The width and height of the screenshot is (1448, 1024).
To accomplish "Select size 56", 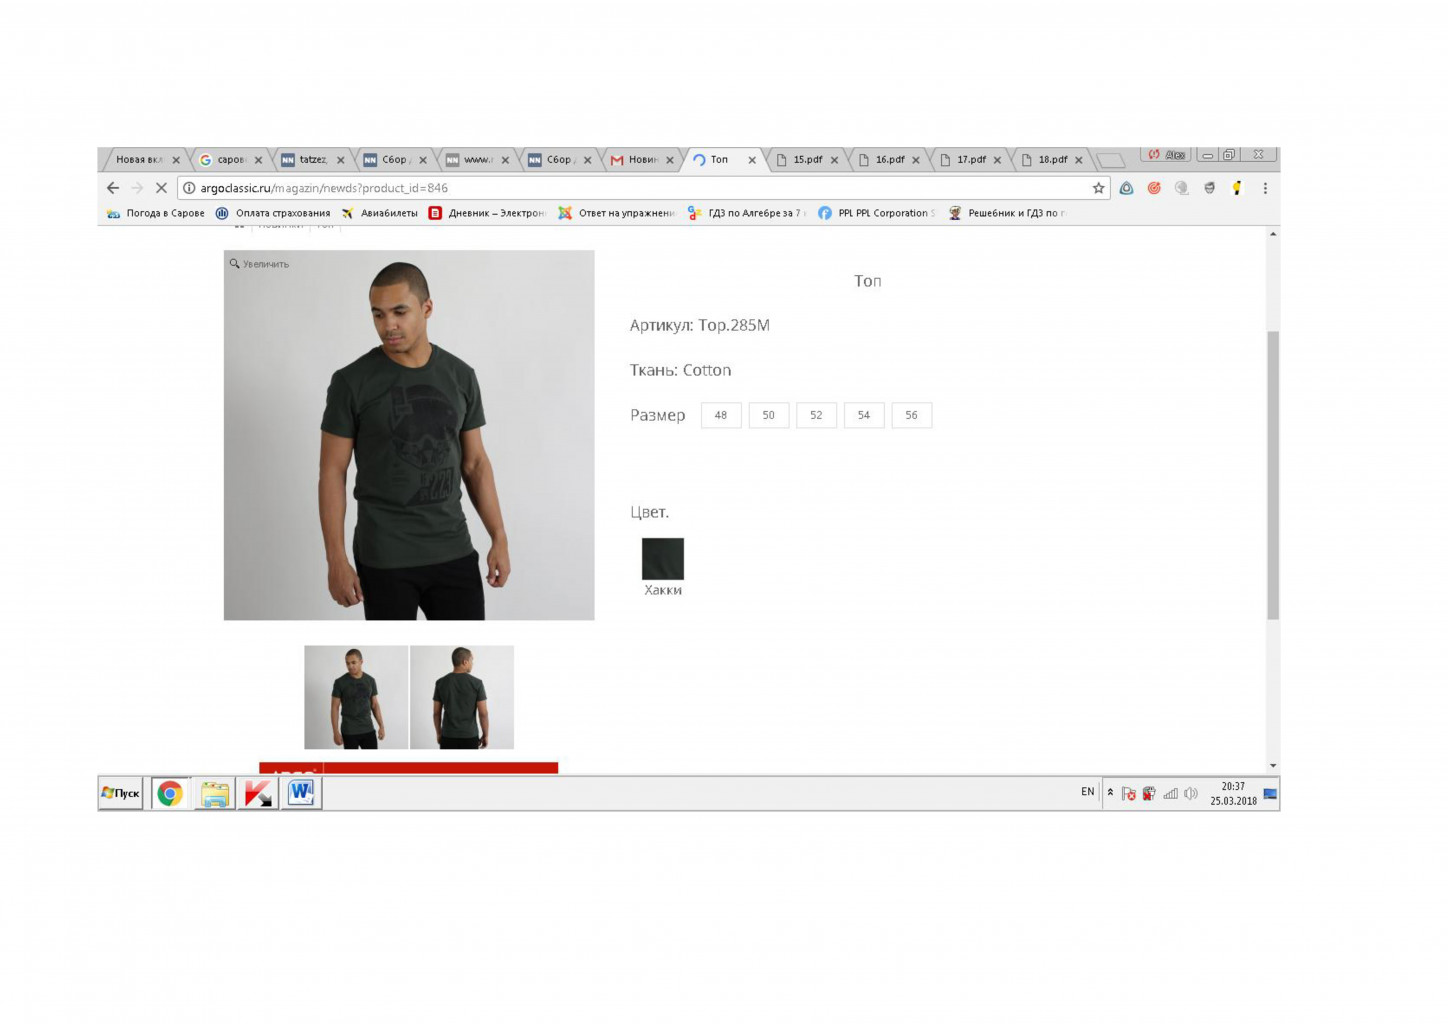I will [911, 415].
